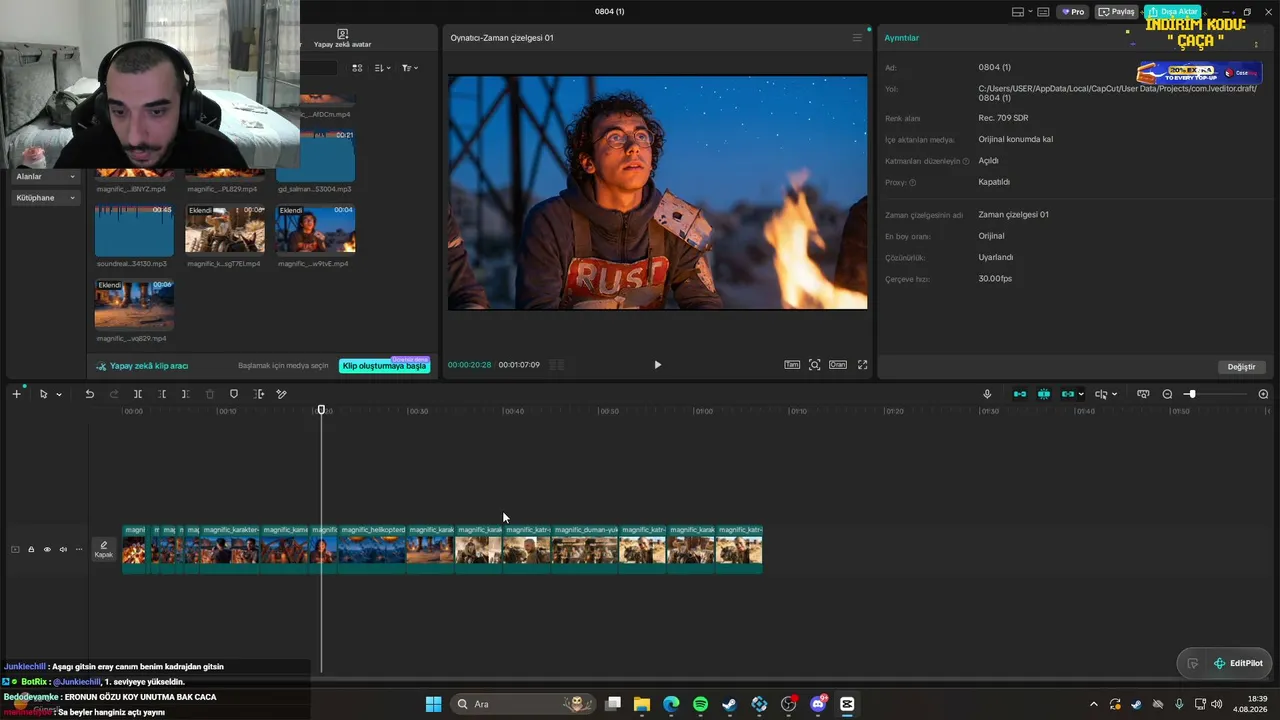The height and width of the screenshot is (720, 1280).
Task: Click the taskbar search box
Action: pyautogui.click(x=523, y=704)
